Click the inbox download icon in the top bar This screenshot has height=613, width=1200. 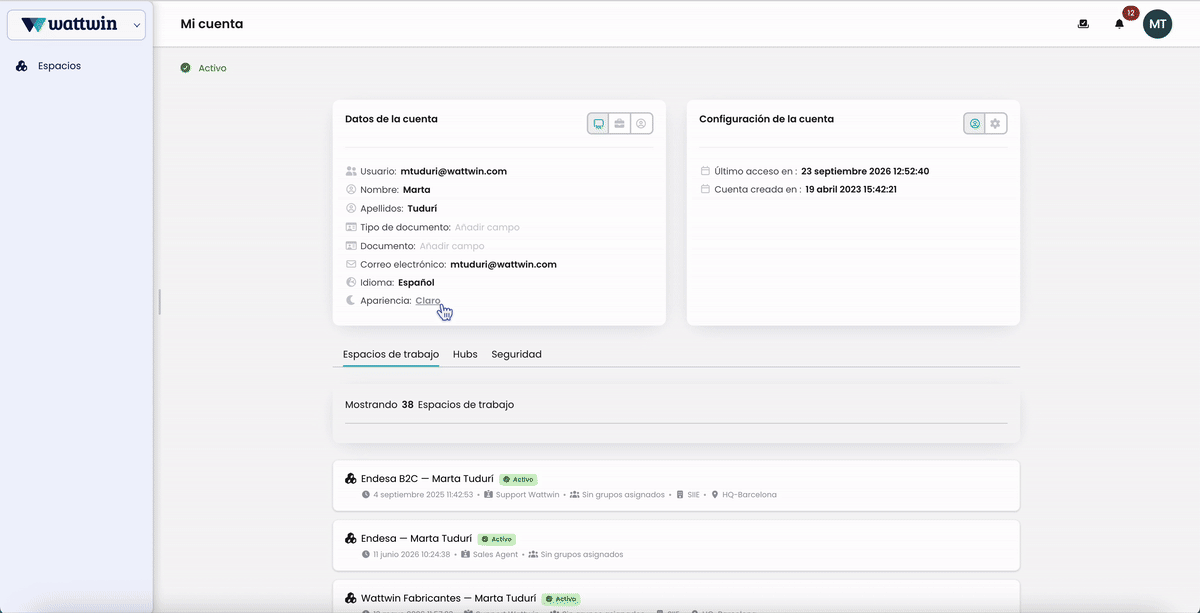point(1083,24)
